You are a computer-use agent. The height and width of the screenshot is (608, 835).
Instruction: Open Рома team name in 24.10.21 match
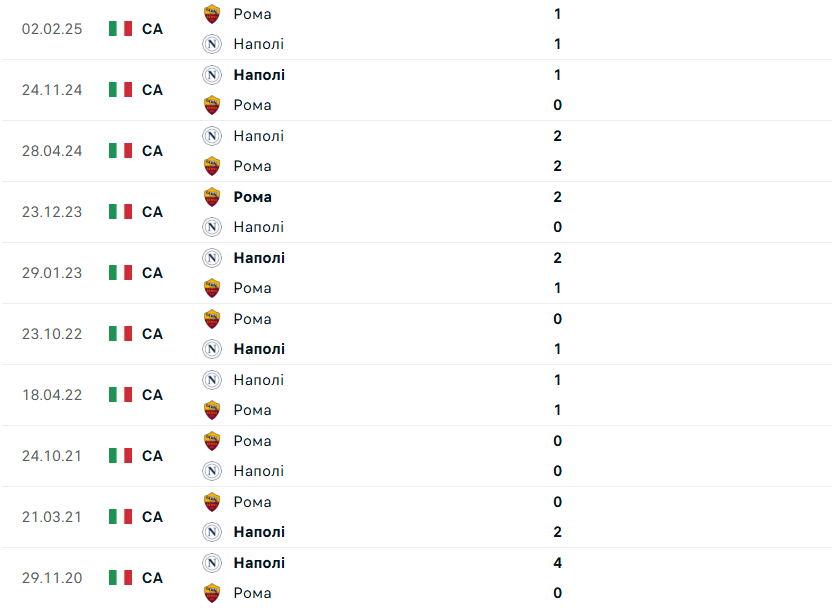[x=252, y=441]
